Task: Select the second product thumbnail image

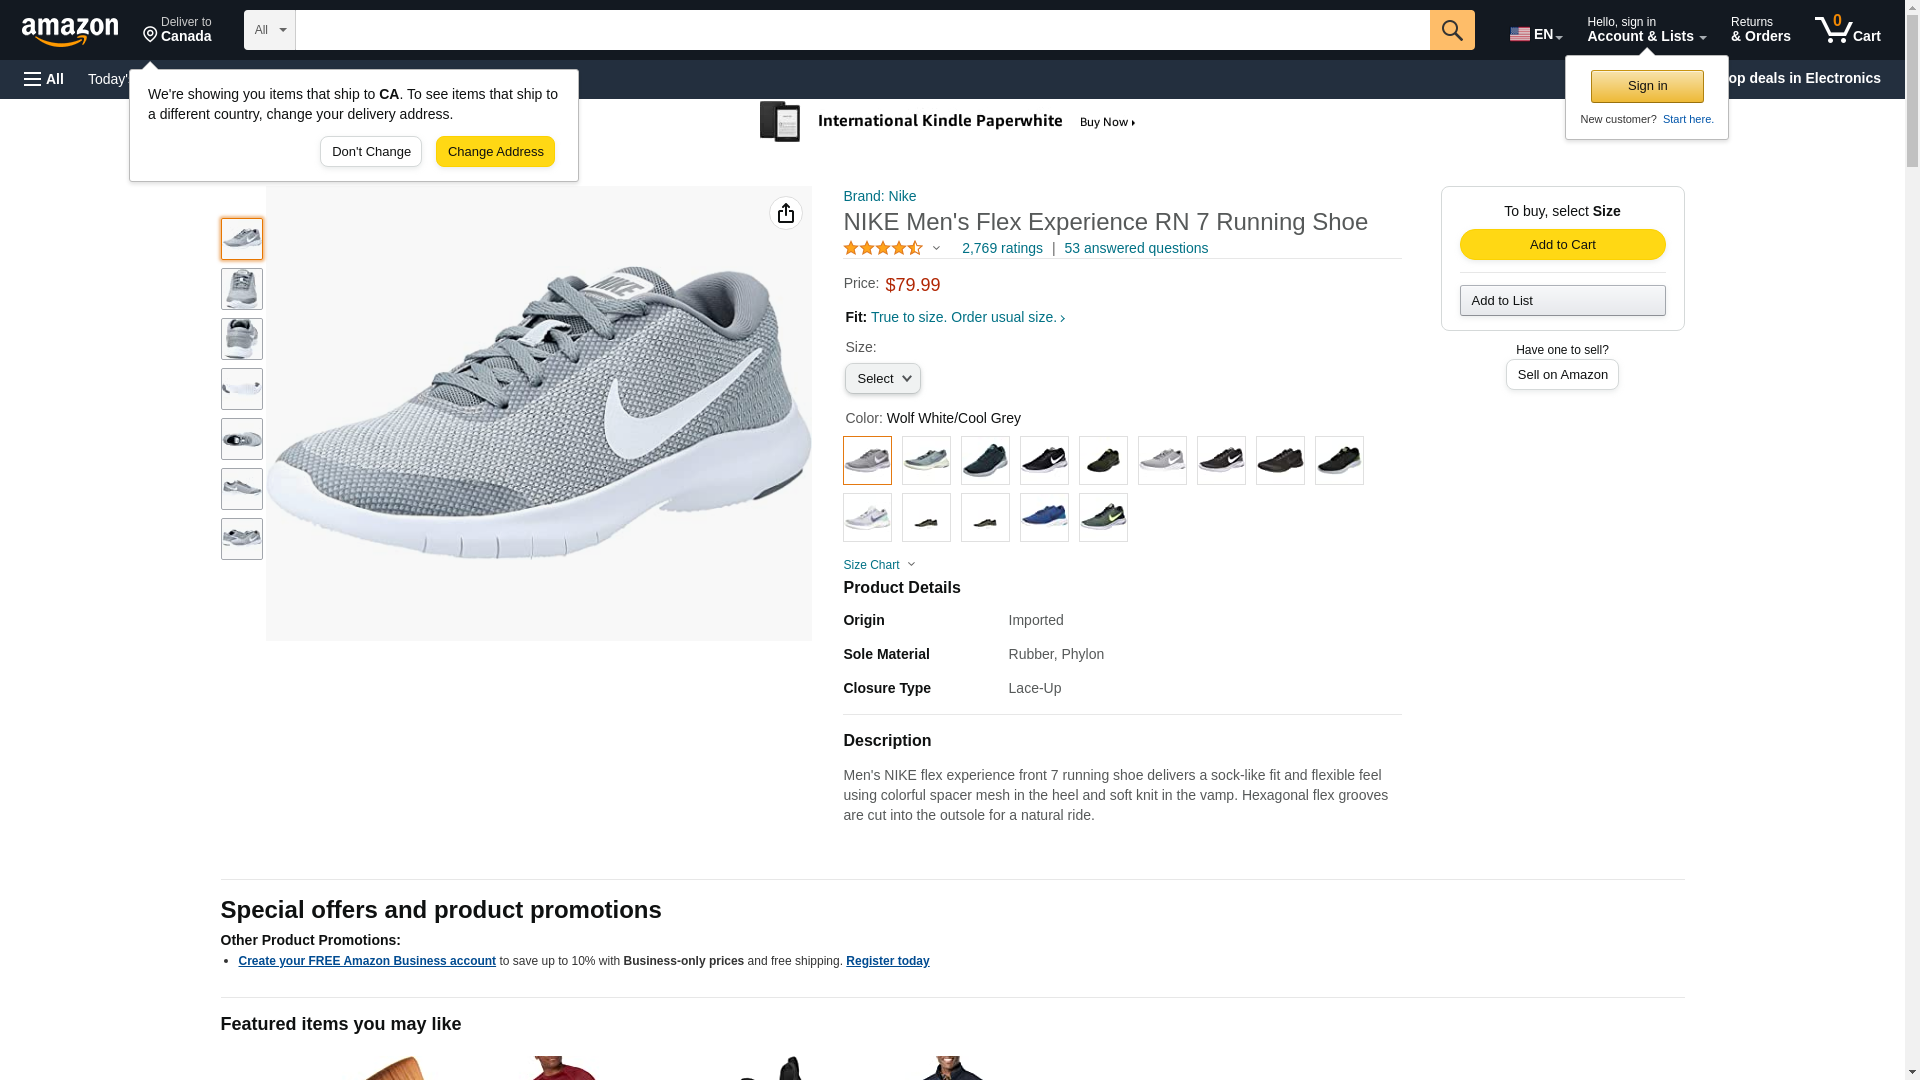Action: [241, 289]
